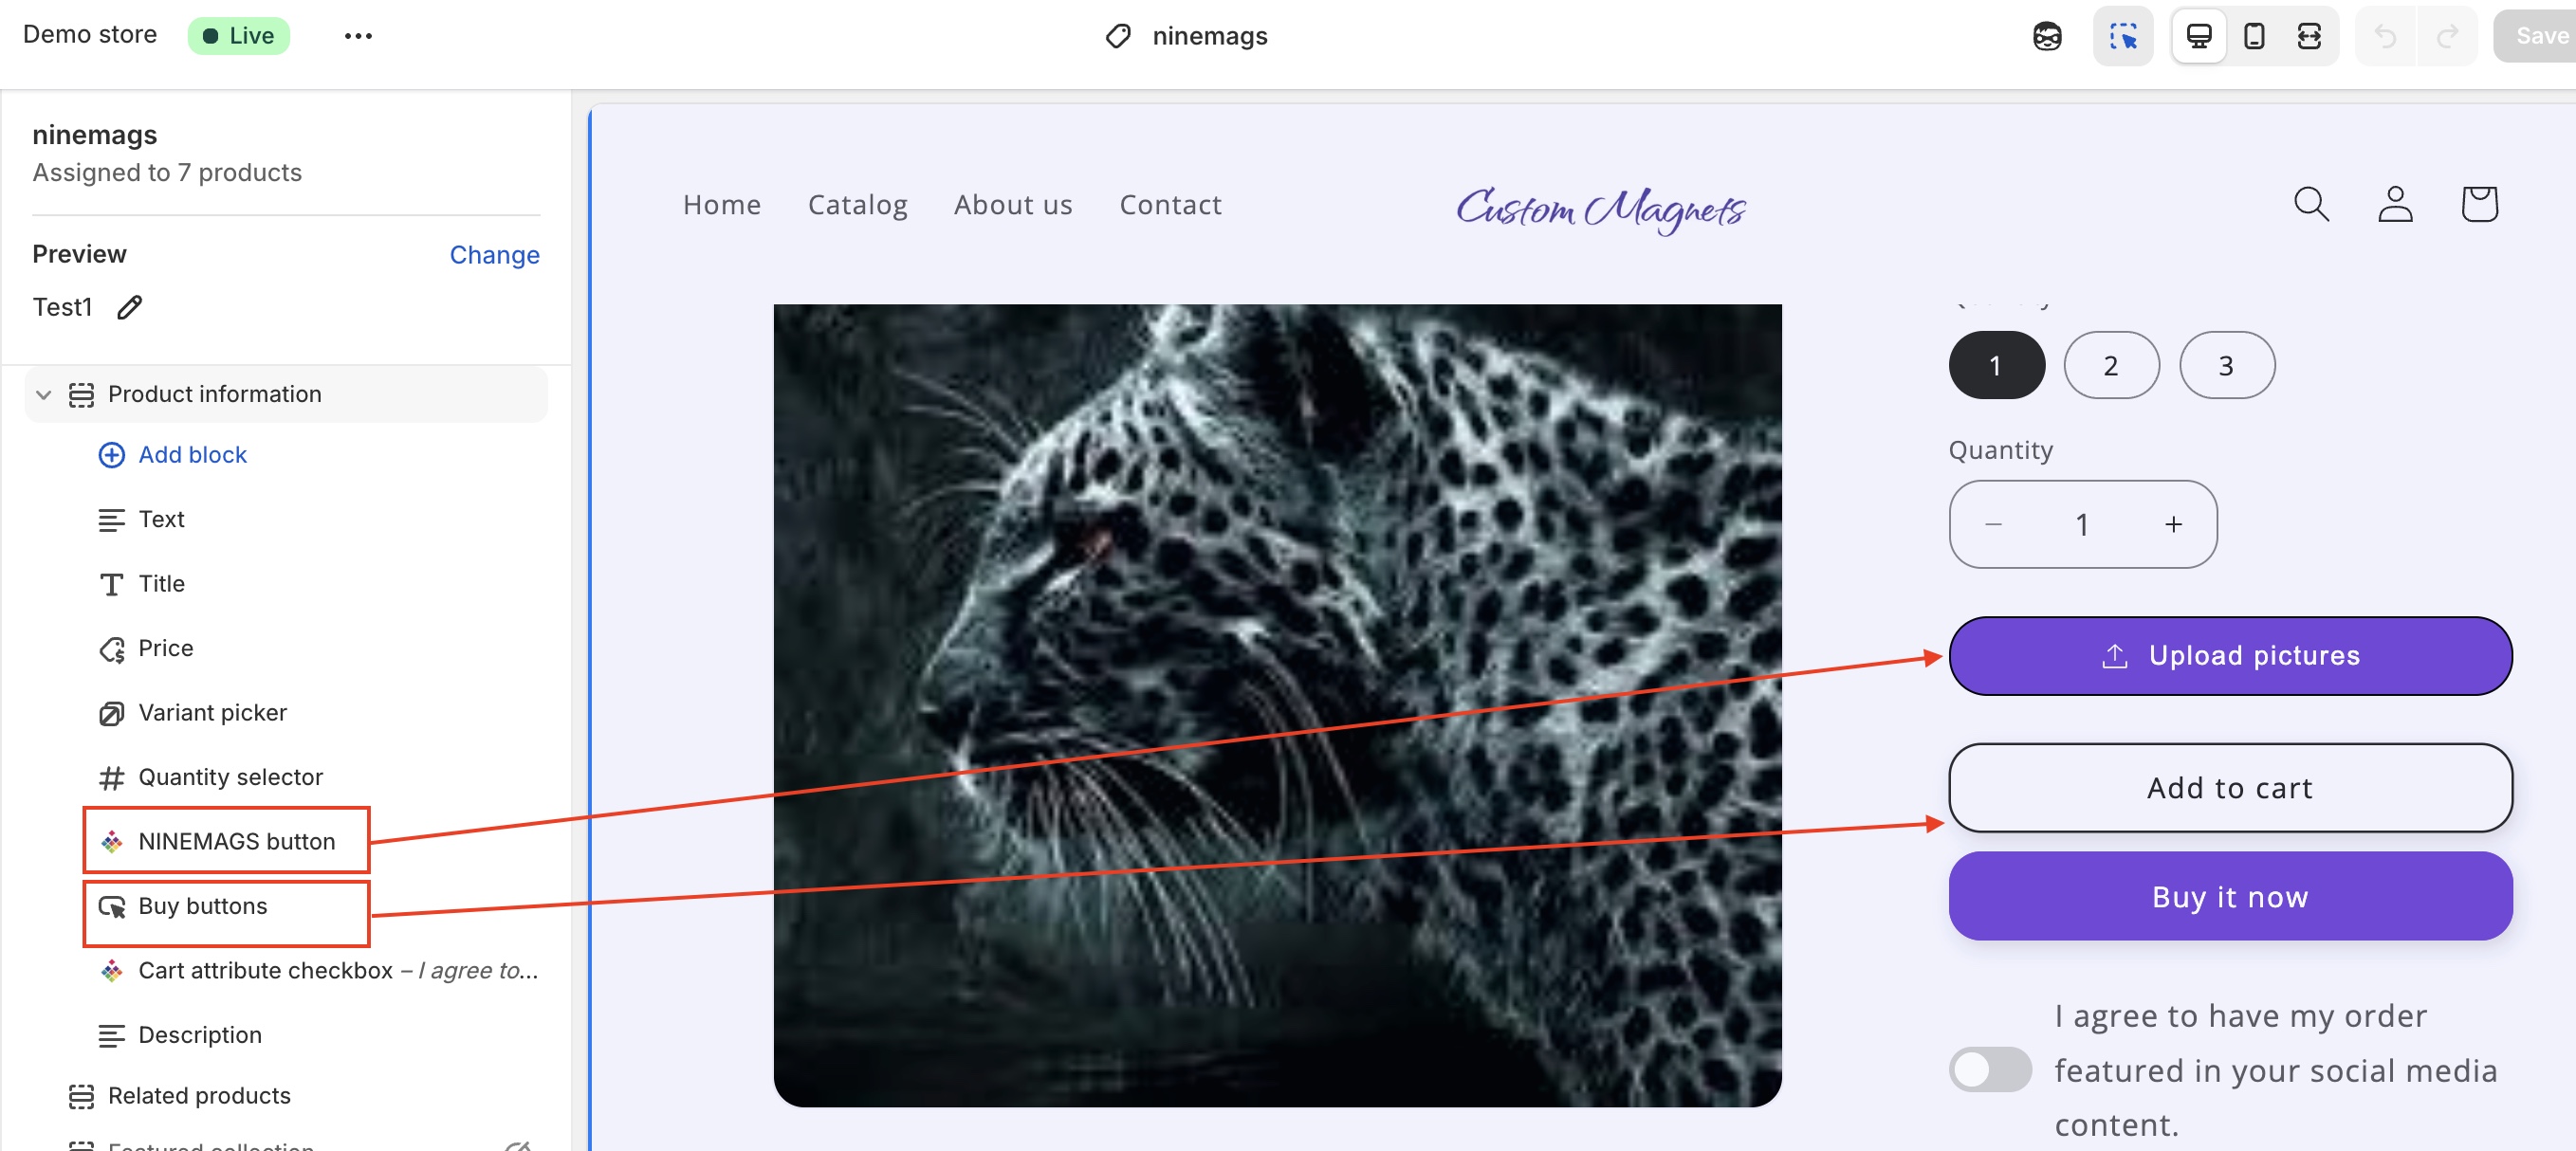2576x1151 pixels.
Task: Select variant option 2
Action: pos(2110,365)
